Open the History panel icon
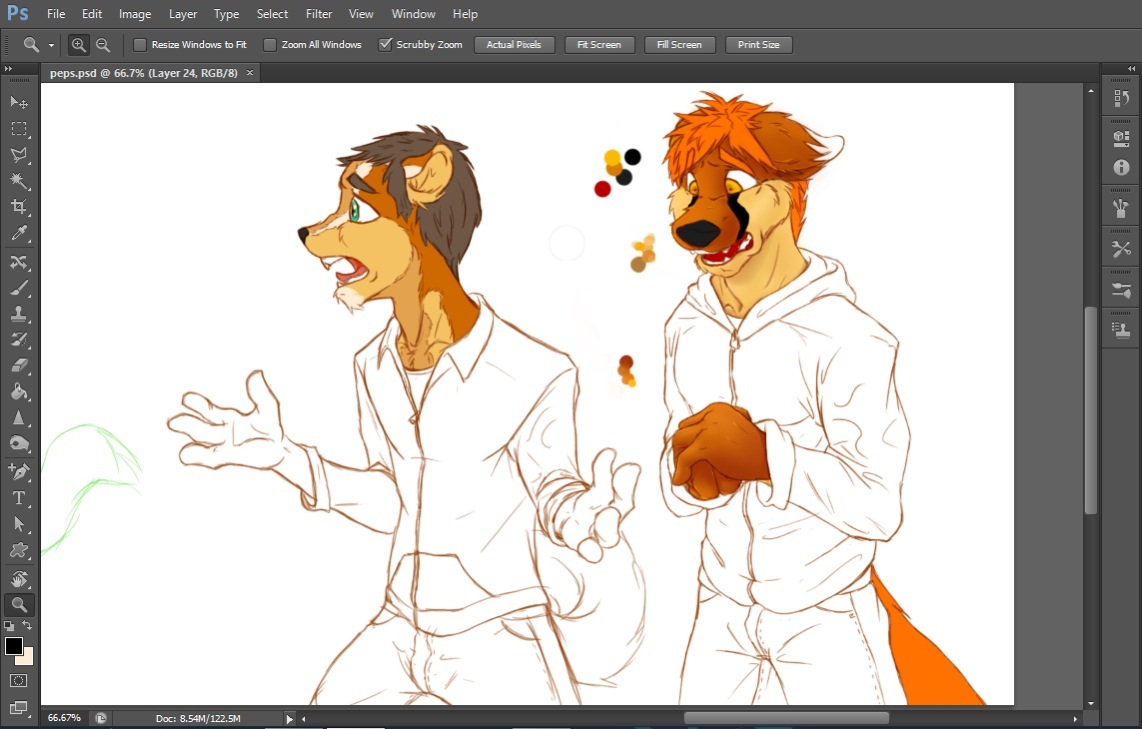 point(1121,98)
